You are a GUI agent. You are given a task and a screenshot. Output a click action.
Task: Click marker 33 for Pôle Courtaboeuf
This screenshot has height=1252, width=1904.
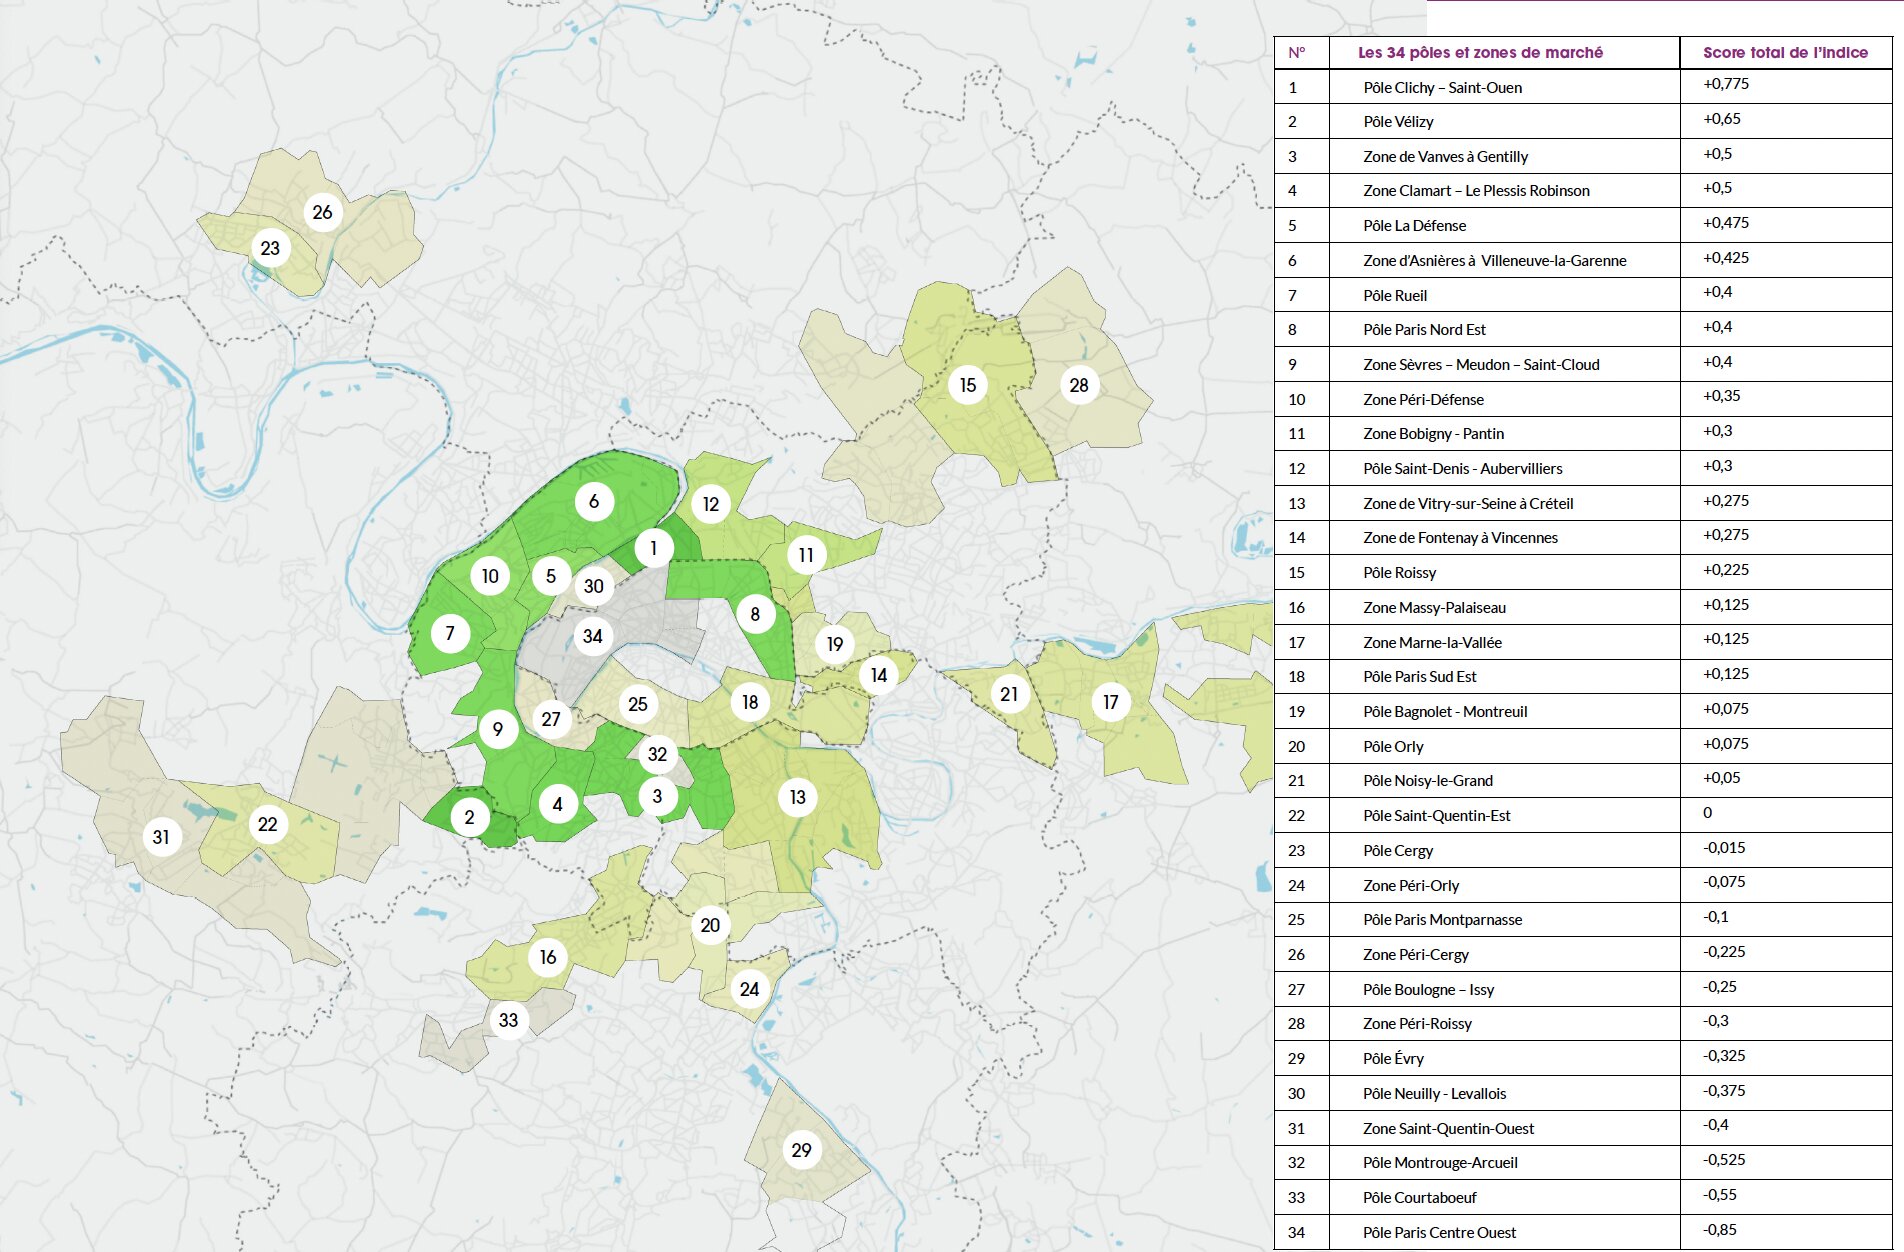(x=508, y=1020)
